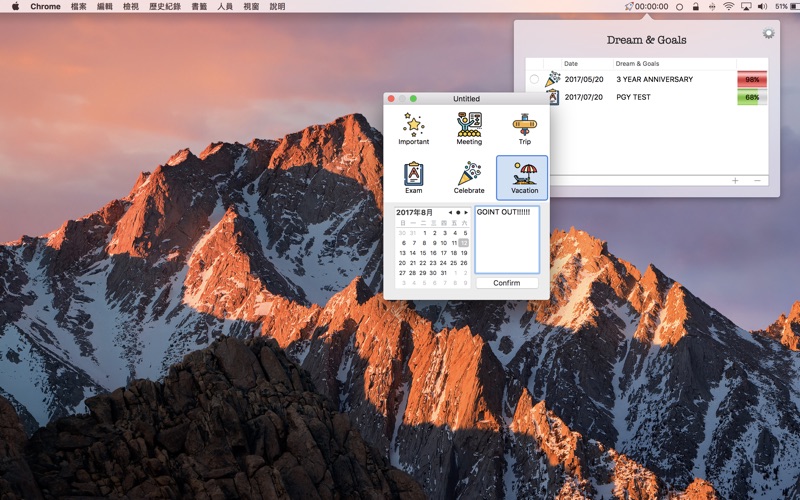Screen dimensions: 800x500
Task: Pick the Trip airplane category icon
Action: coord(524,129)
